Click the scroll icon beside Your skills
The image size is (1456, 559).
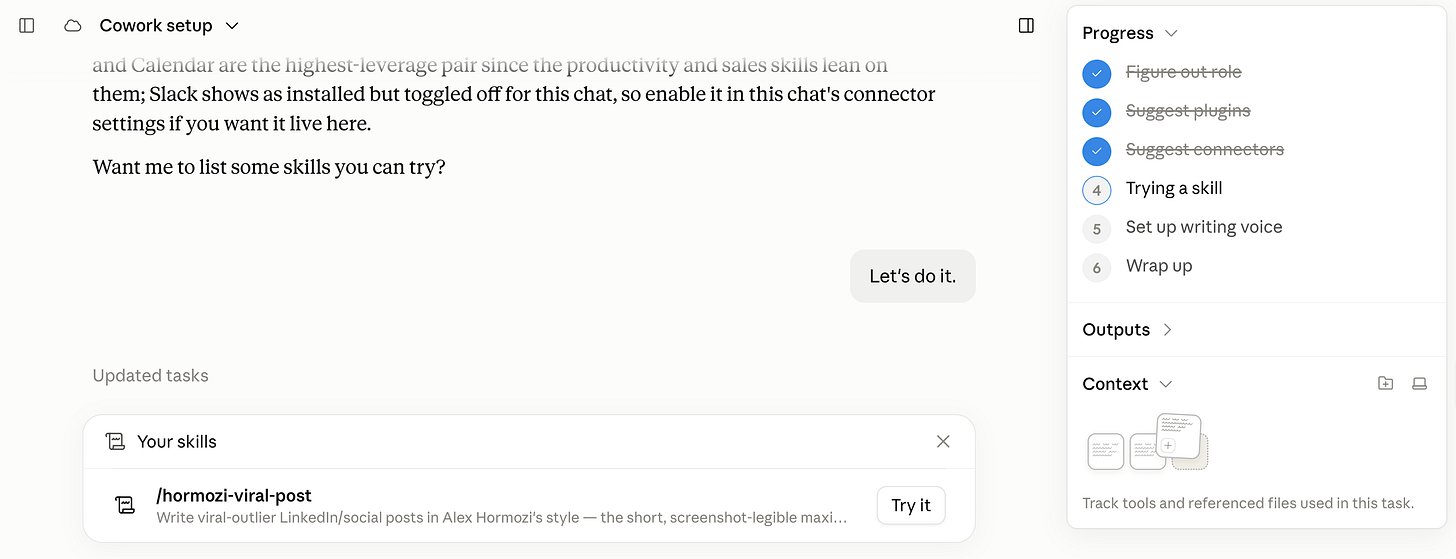115,442
